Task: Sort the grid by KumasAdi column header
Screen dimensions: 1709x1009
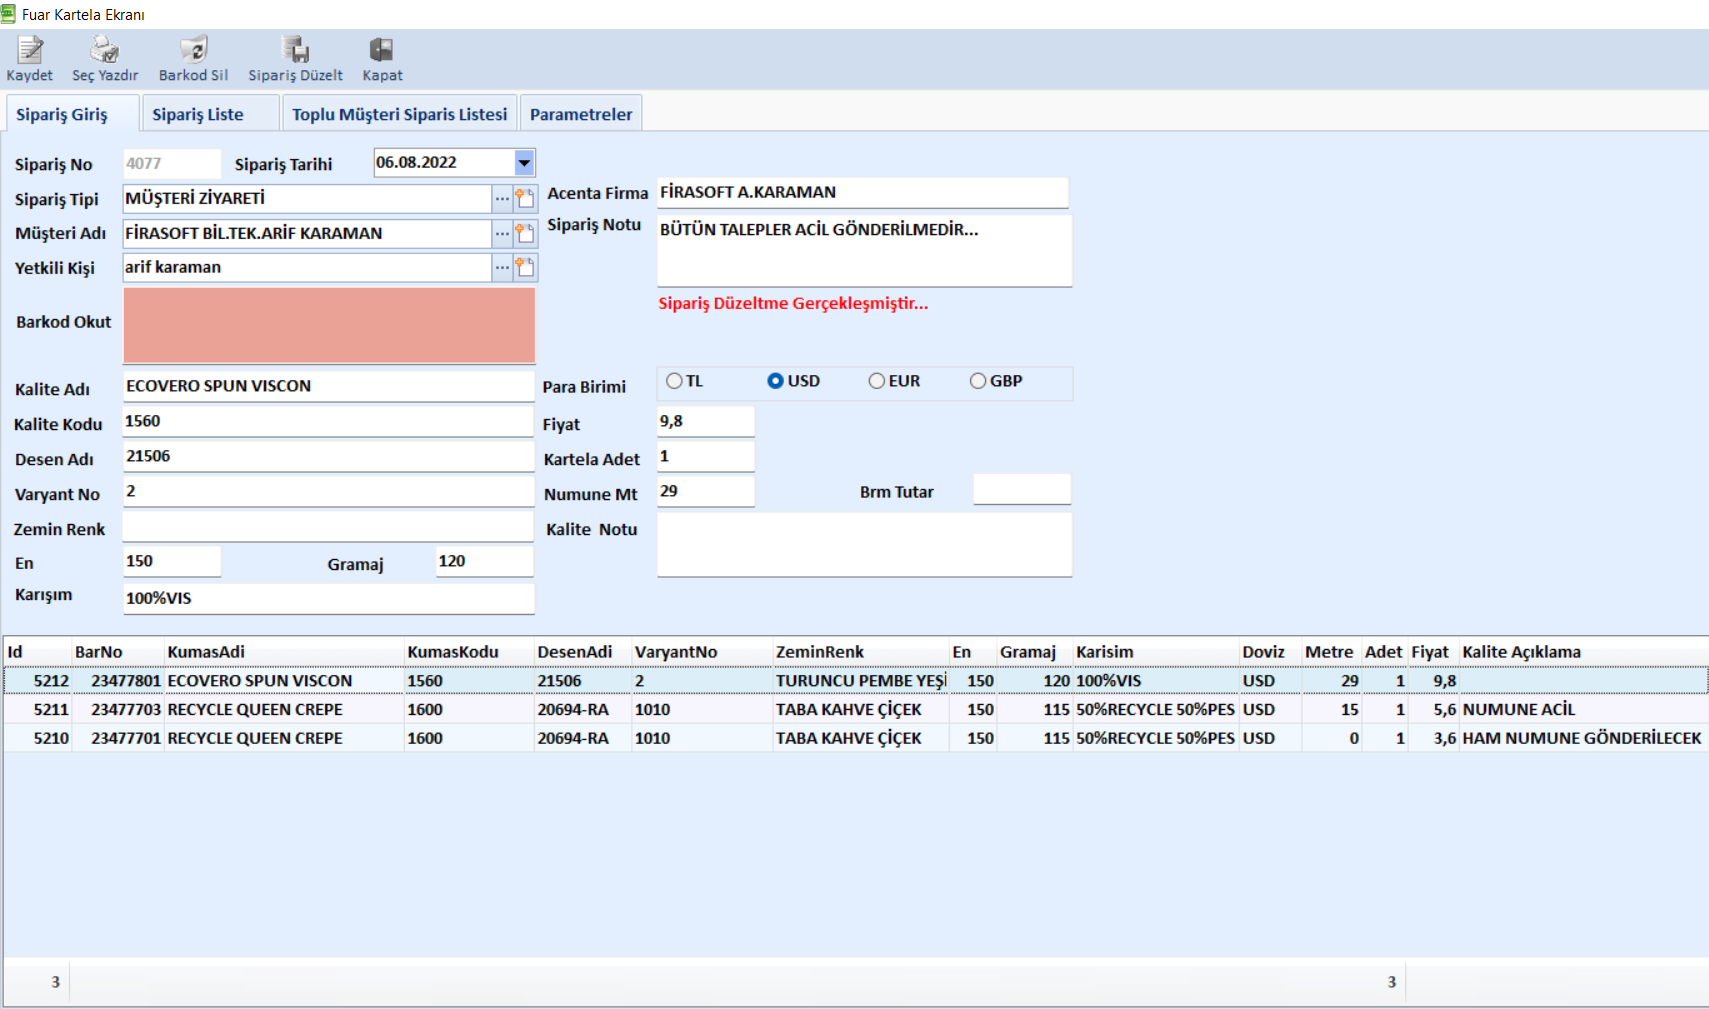Action: [206, 652]
